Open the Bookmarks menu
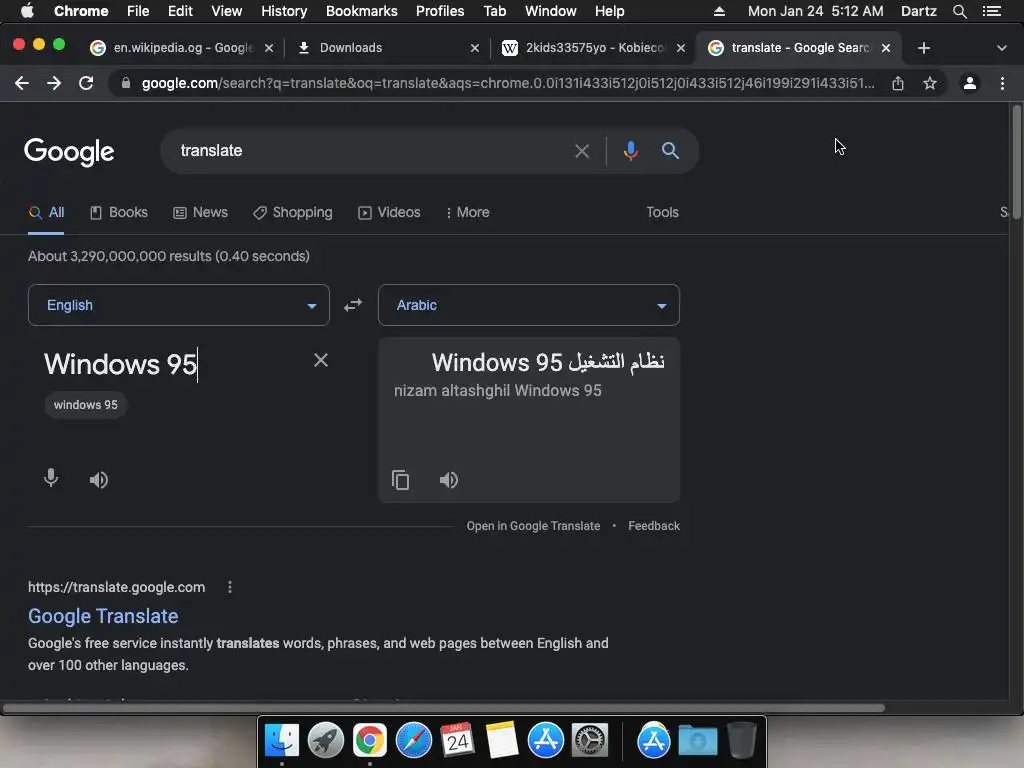Viewport: 1024px width, 768px height. 362,11
